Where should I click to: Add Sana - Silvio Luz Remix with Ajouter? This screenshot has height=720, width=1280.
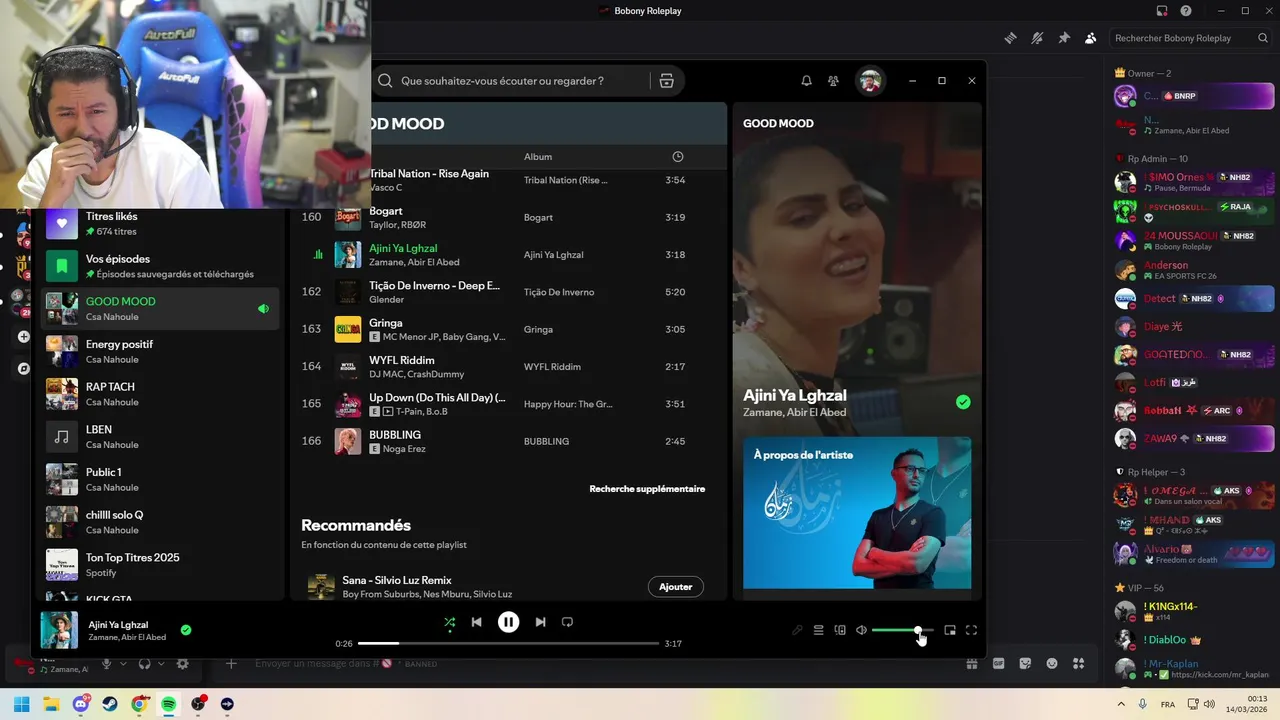coord(675,587)
